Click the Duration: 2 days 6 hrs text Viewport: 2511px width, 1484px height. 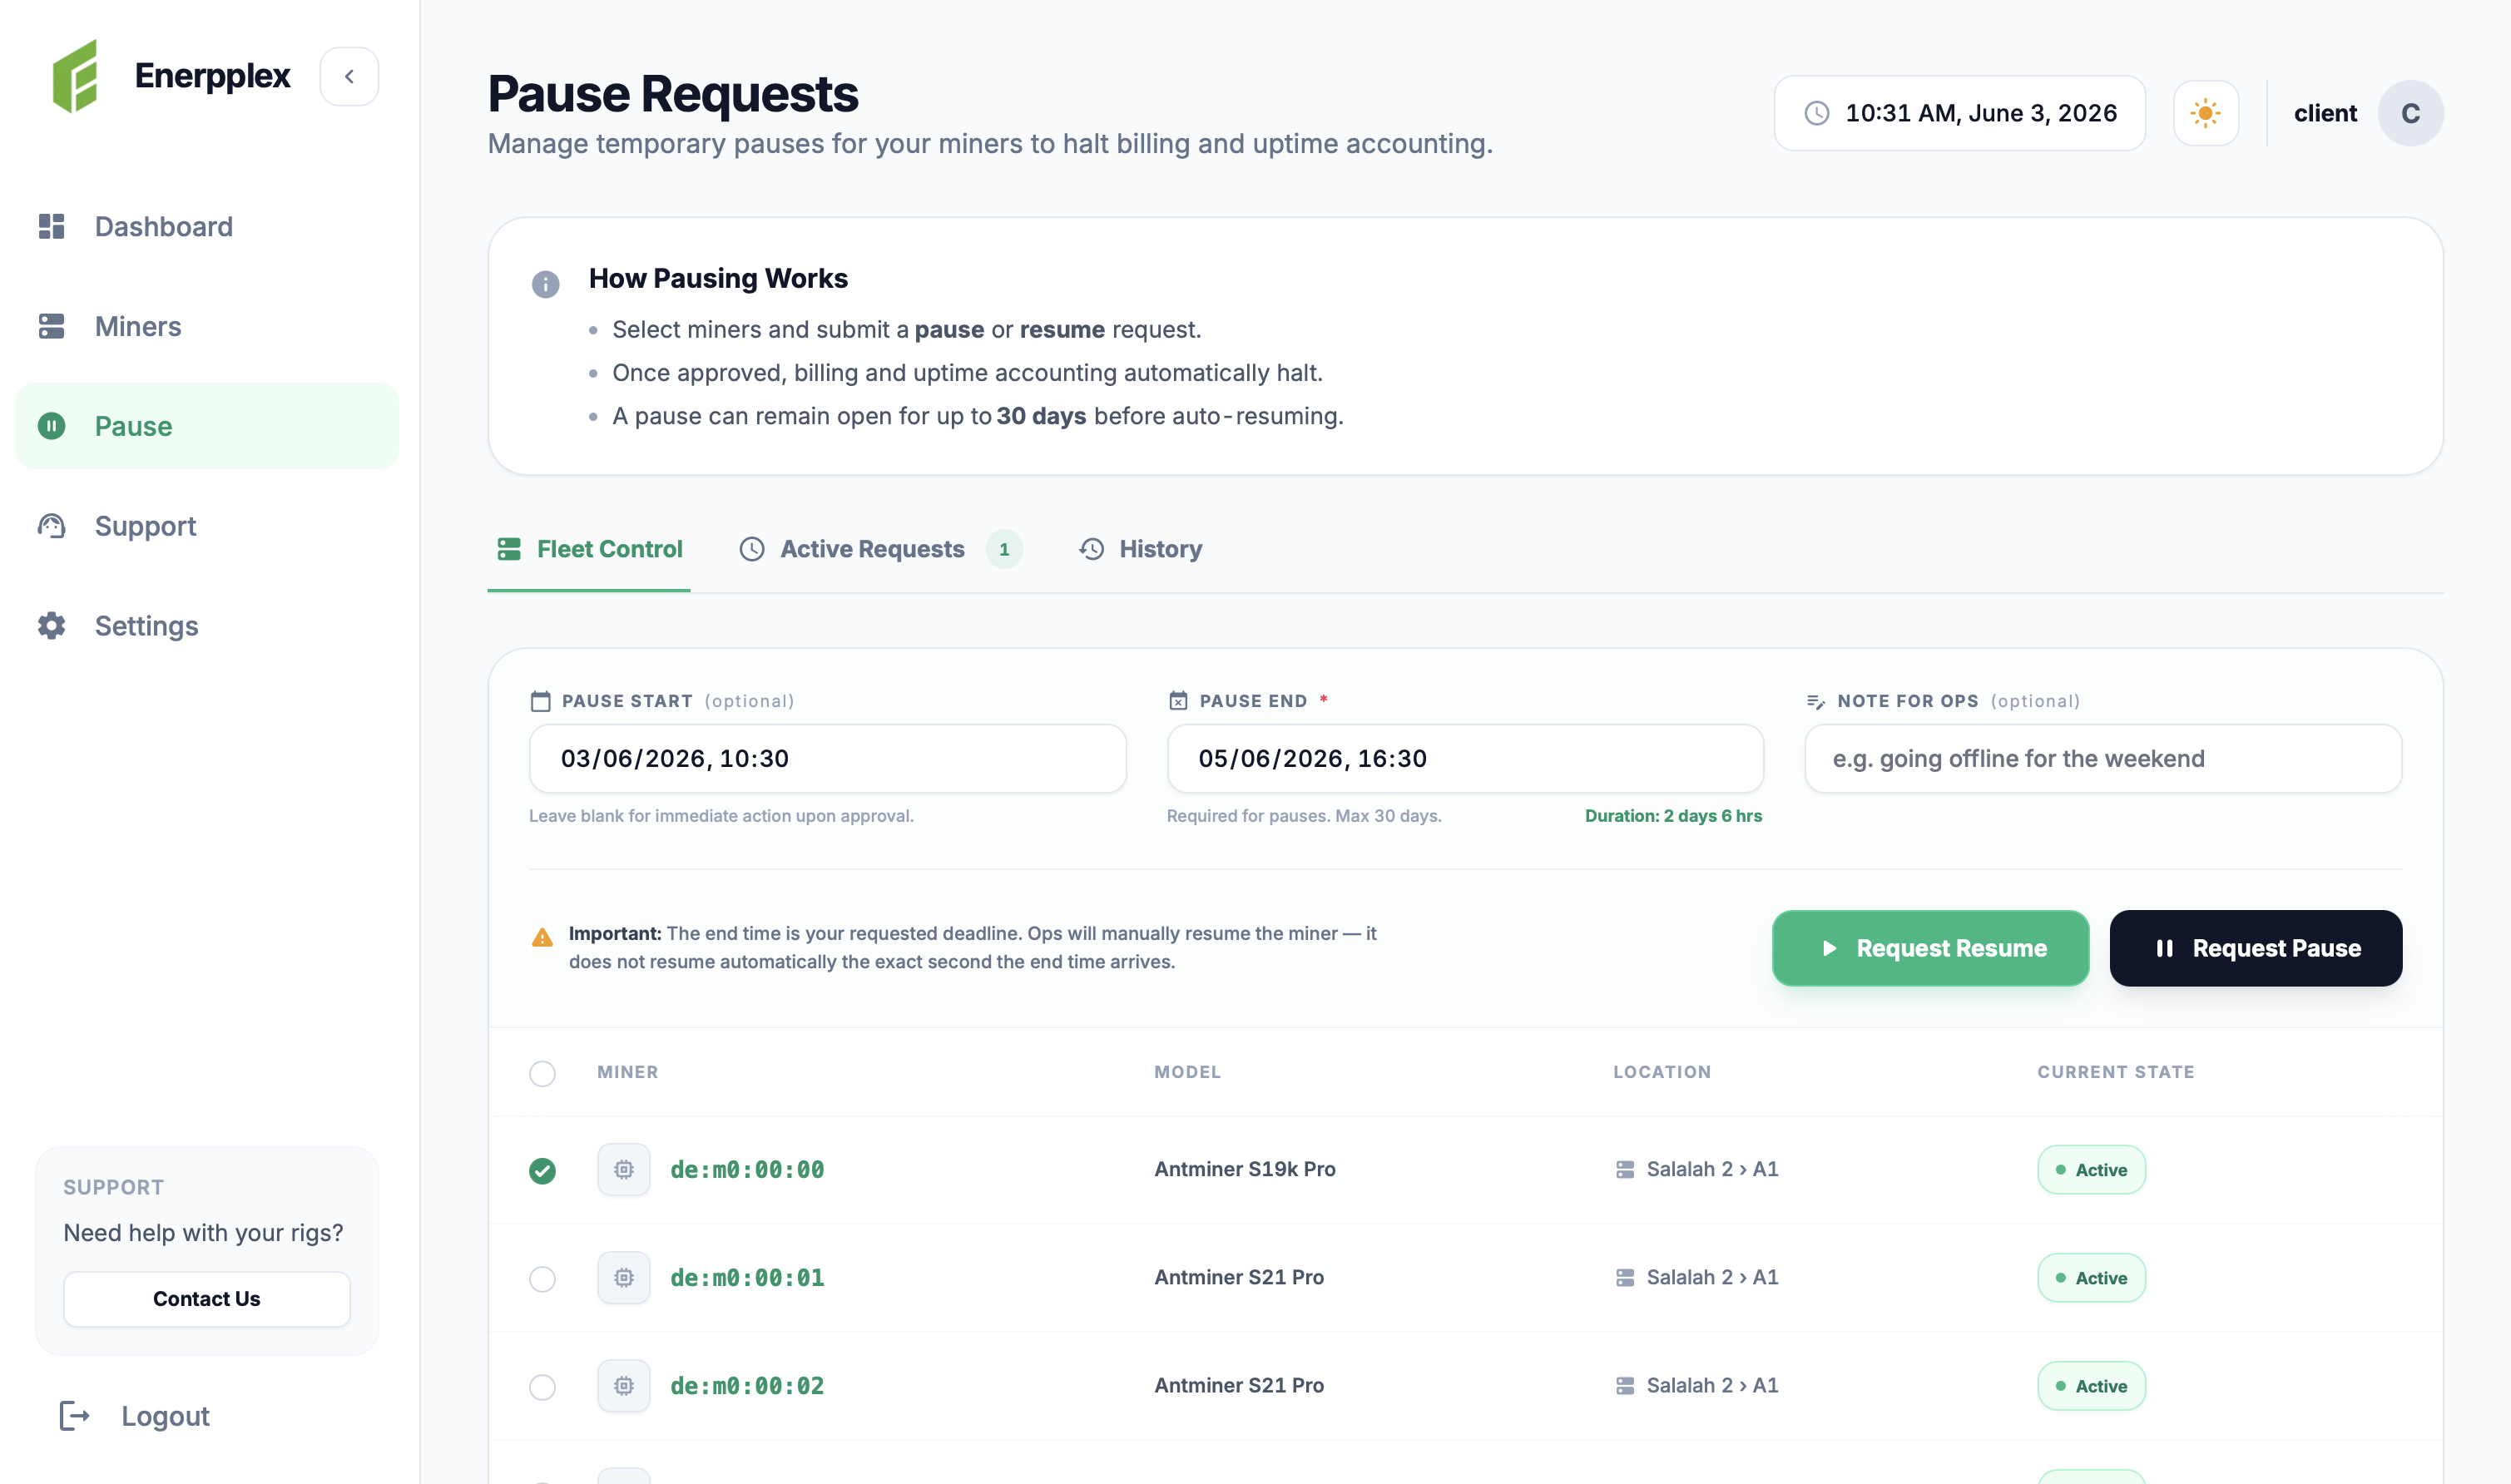tap(1673, 816)
